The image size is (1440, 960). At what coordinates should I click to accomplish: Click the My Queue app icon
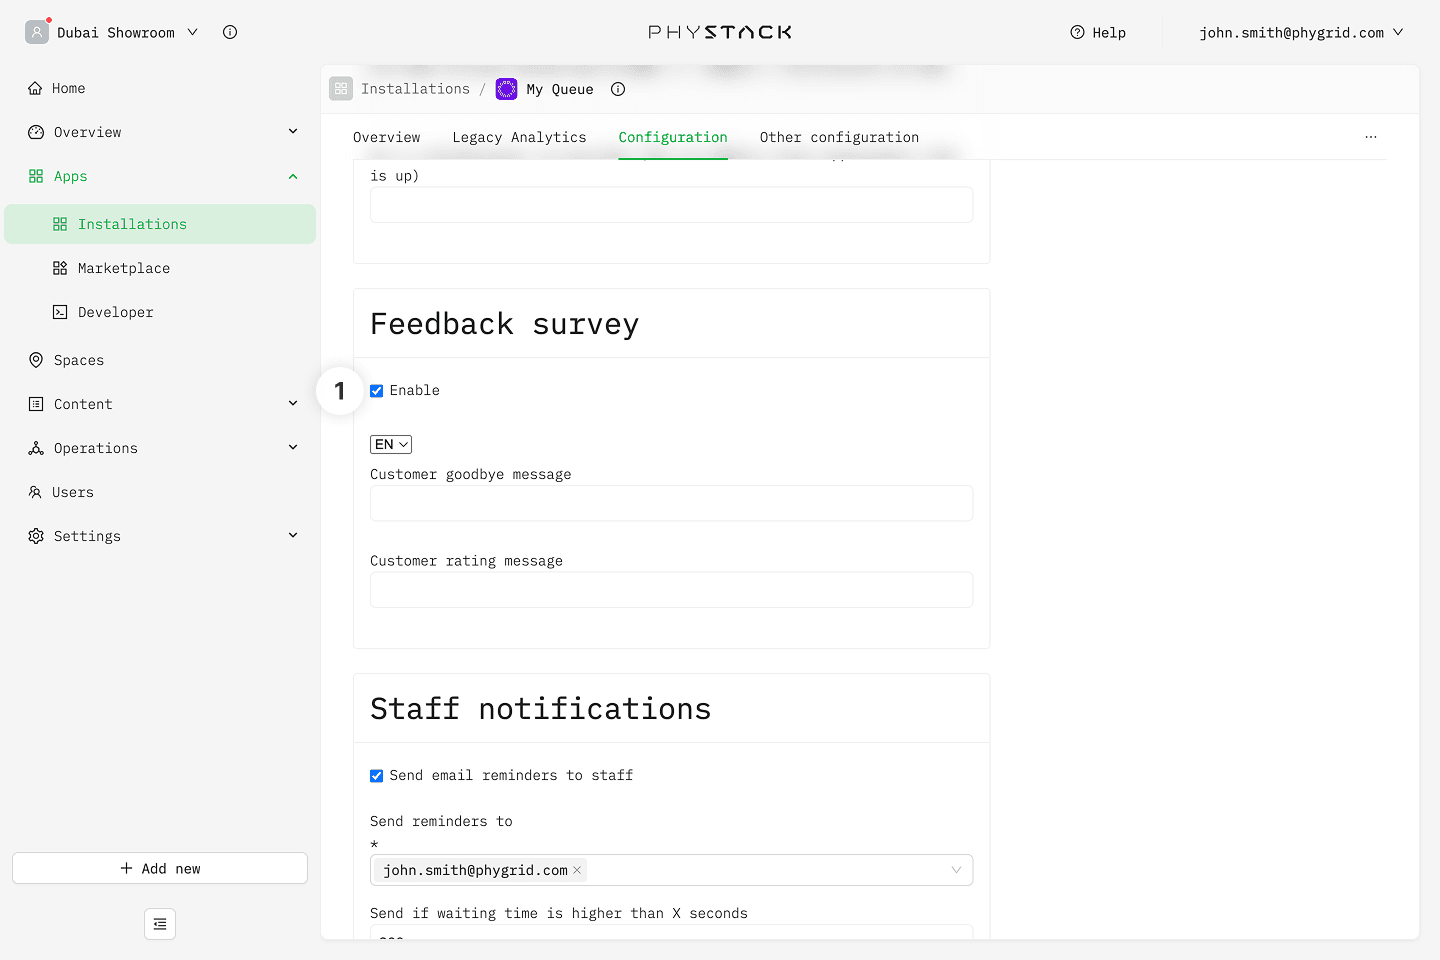[x=507, y=89]
